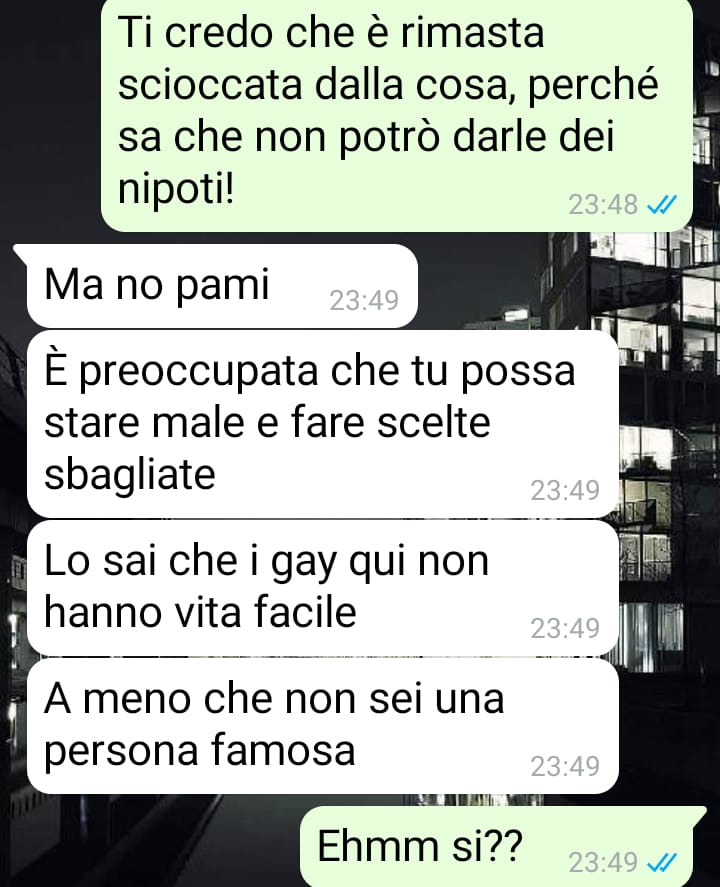Select the 'Ma no pami' message bubble

click(222, 286)
